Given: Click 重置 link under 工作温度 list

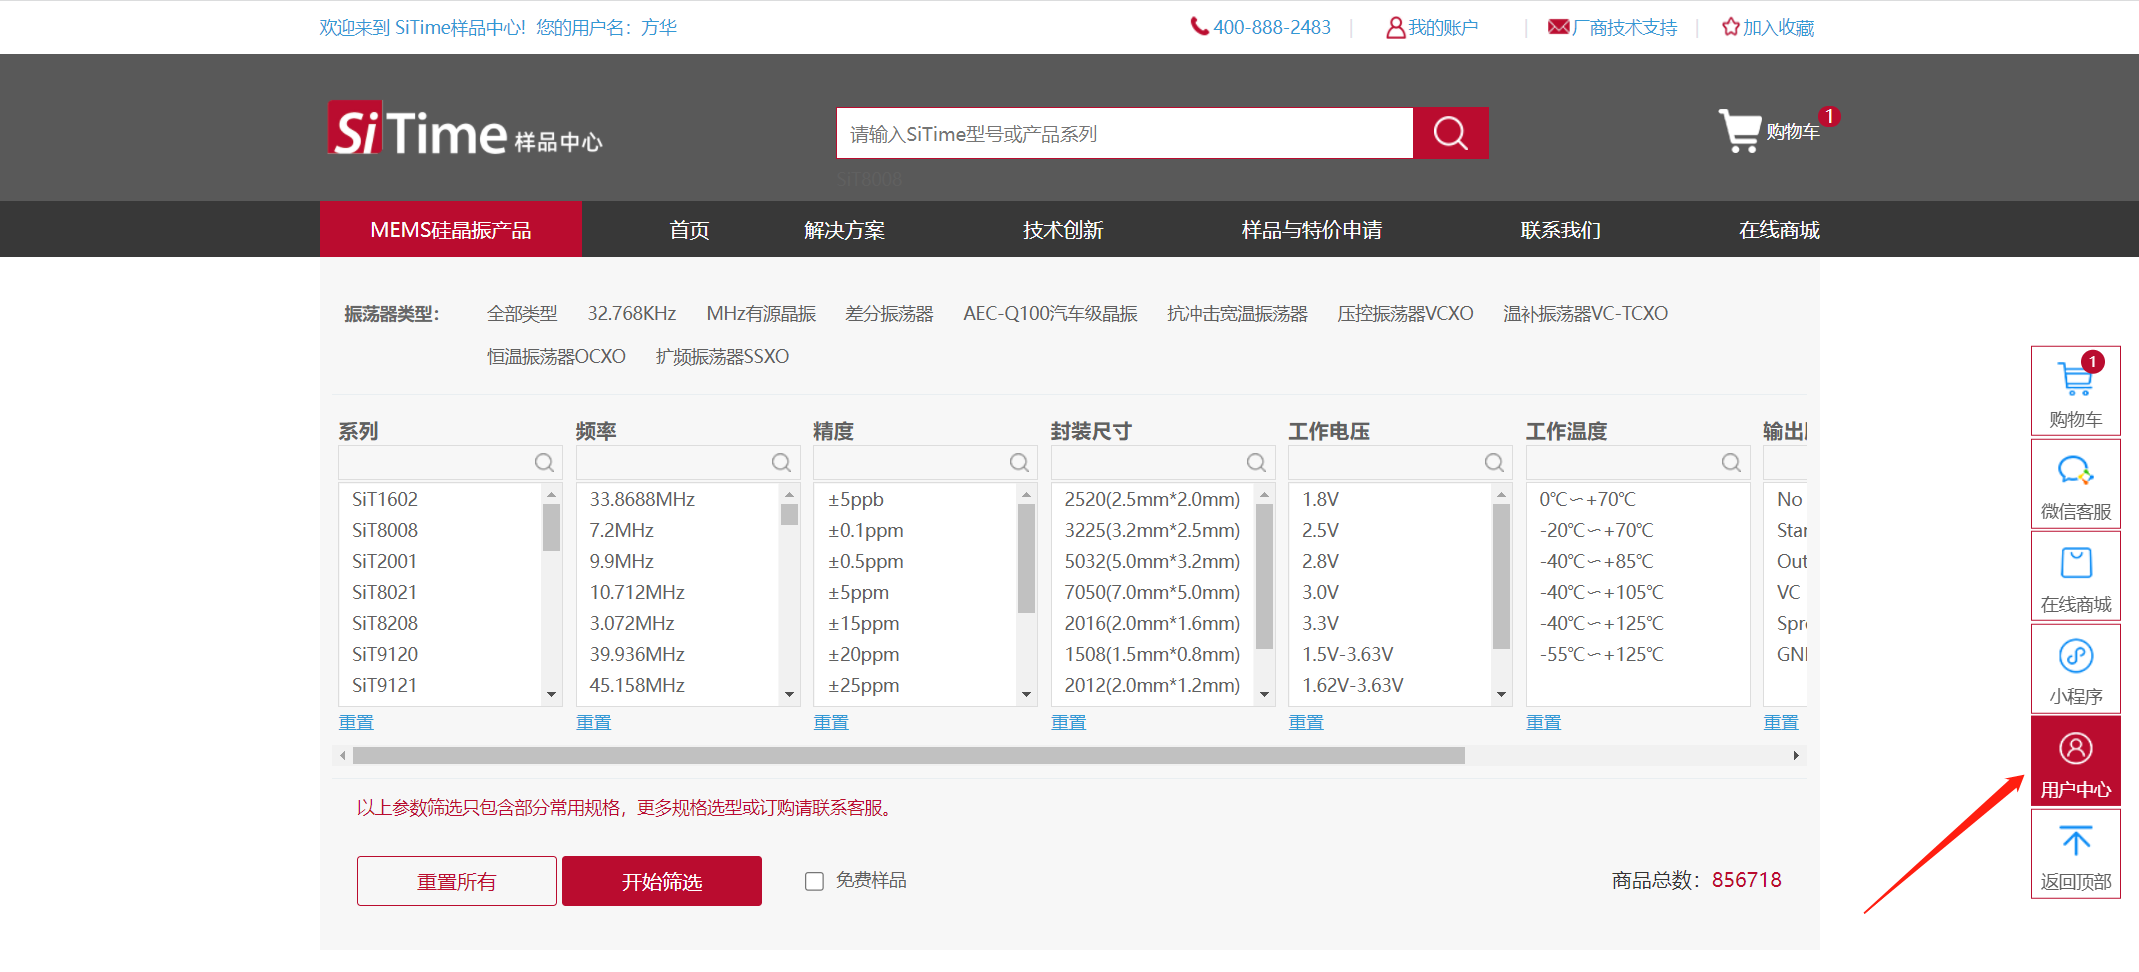Looking at the screenshot, I should pyautogui.click(x=1544, y=722).
